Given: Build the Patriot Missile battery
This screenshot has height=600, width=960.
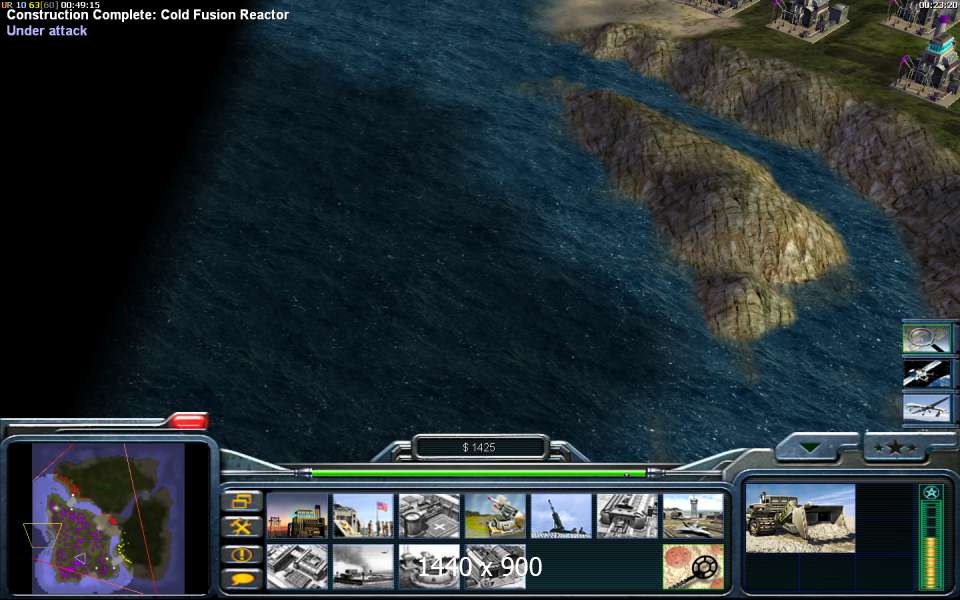Looking at the screenshot, I should (x=495, y=516).
